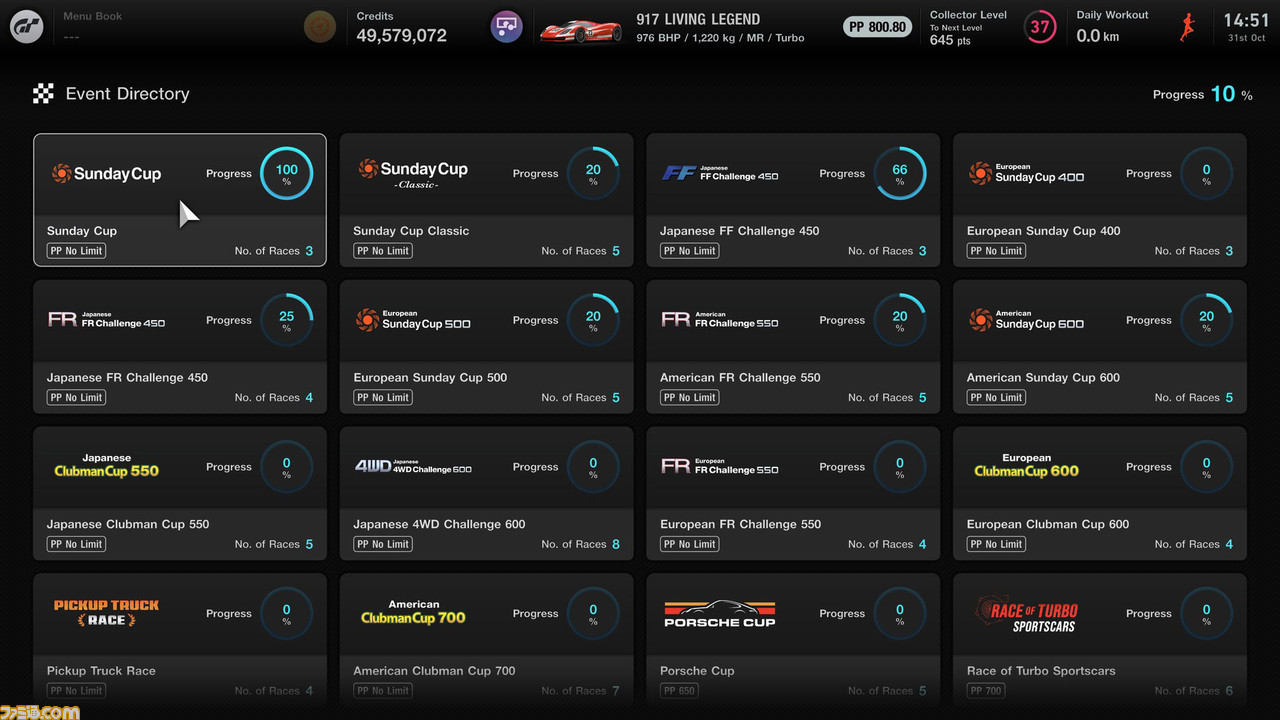The image size is (1280, 720).
Task: Click Sunday Cup 100% progress ring
Action: 286,174
